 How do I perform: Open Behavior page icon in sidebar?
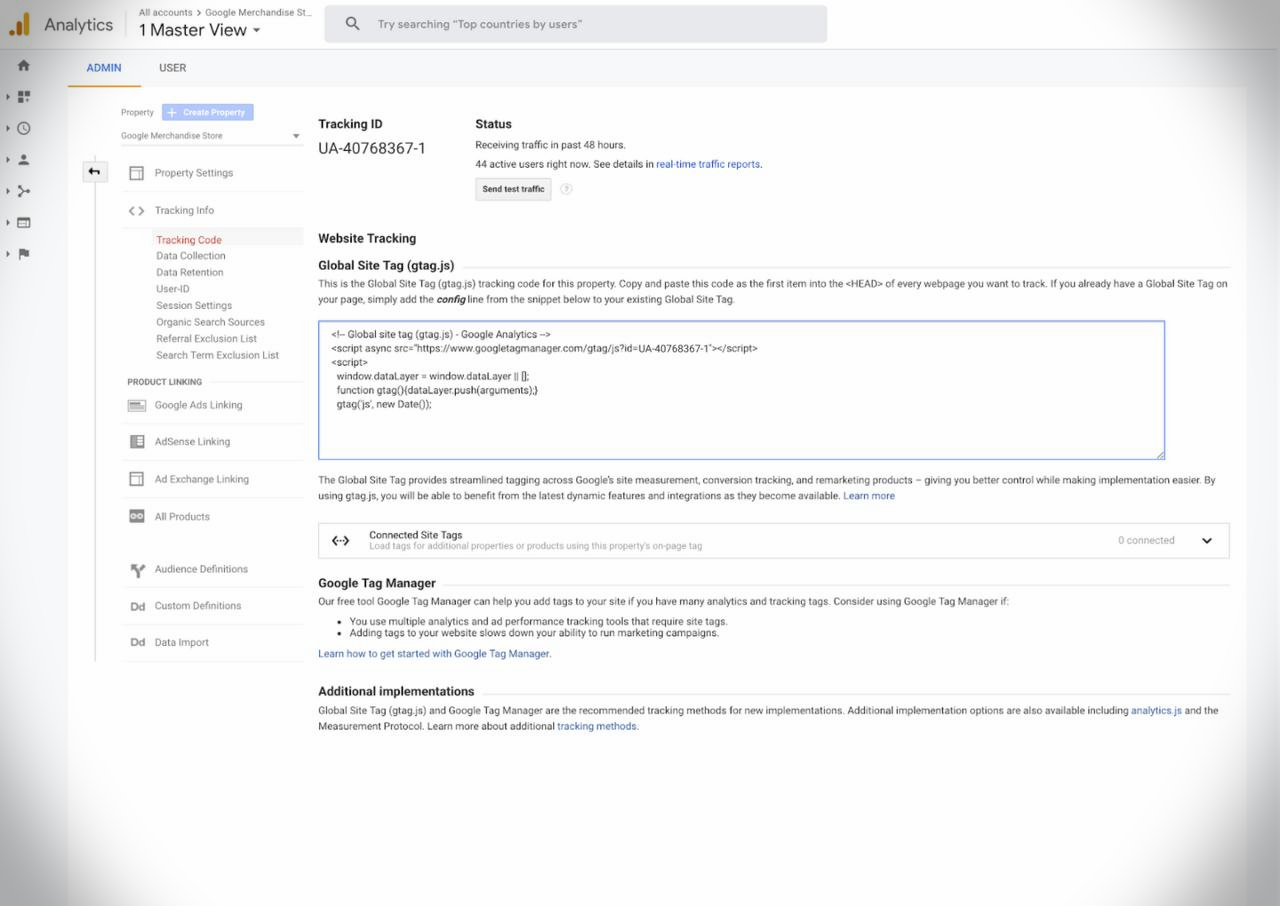[x=24, y=222]
